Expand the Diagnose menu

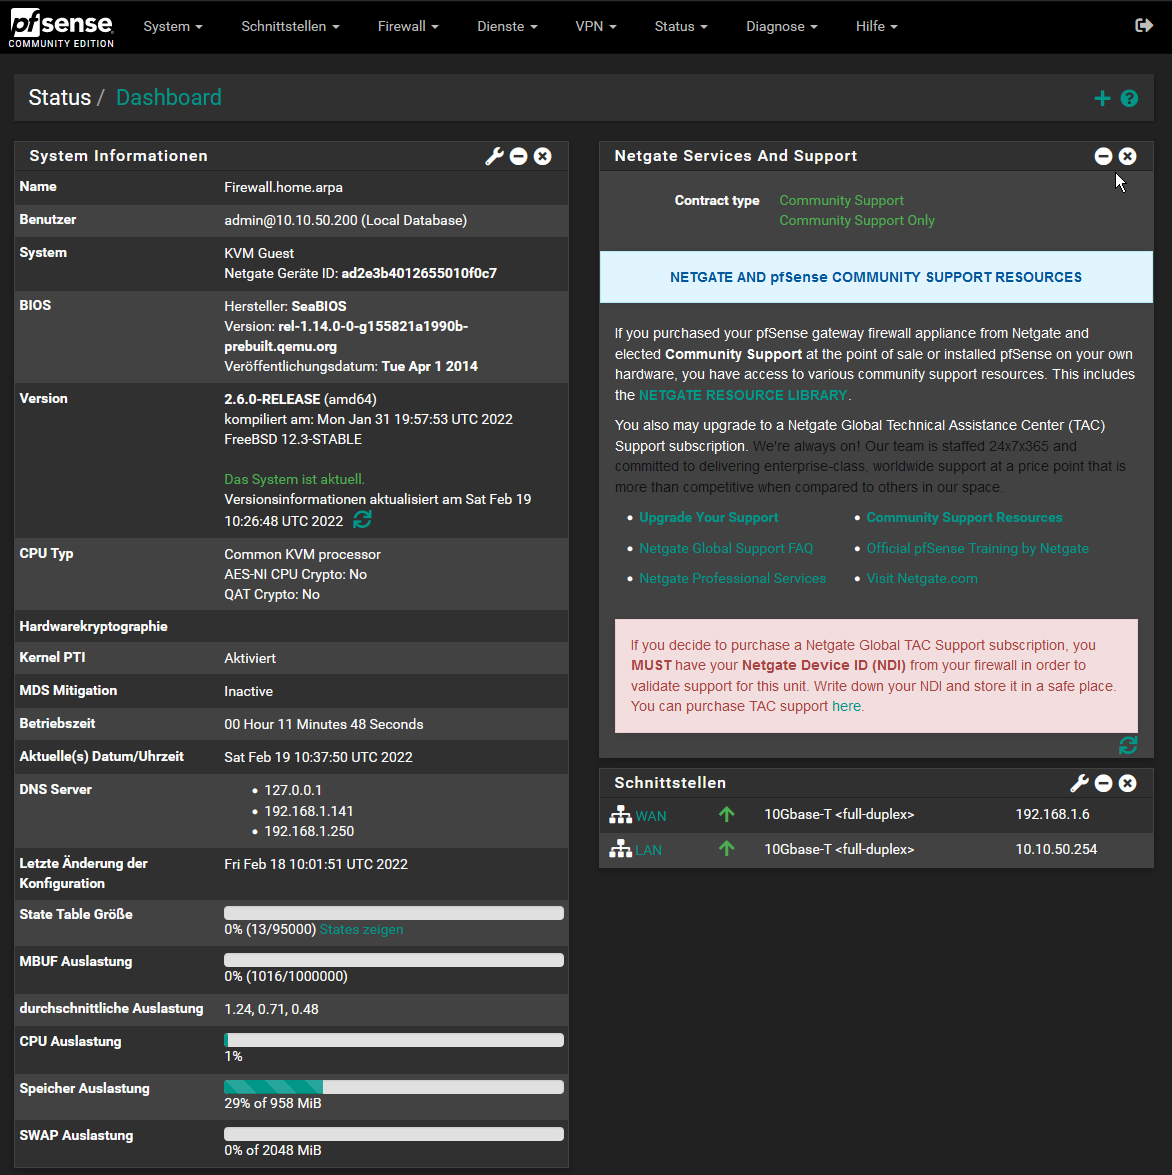pos(782,26)
